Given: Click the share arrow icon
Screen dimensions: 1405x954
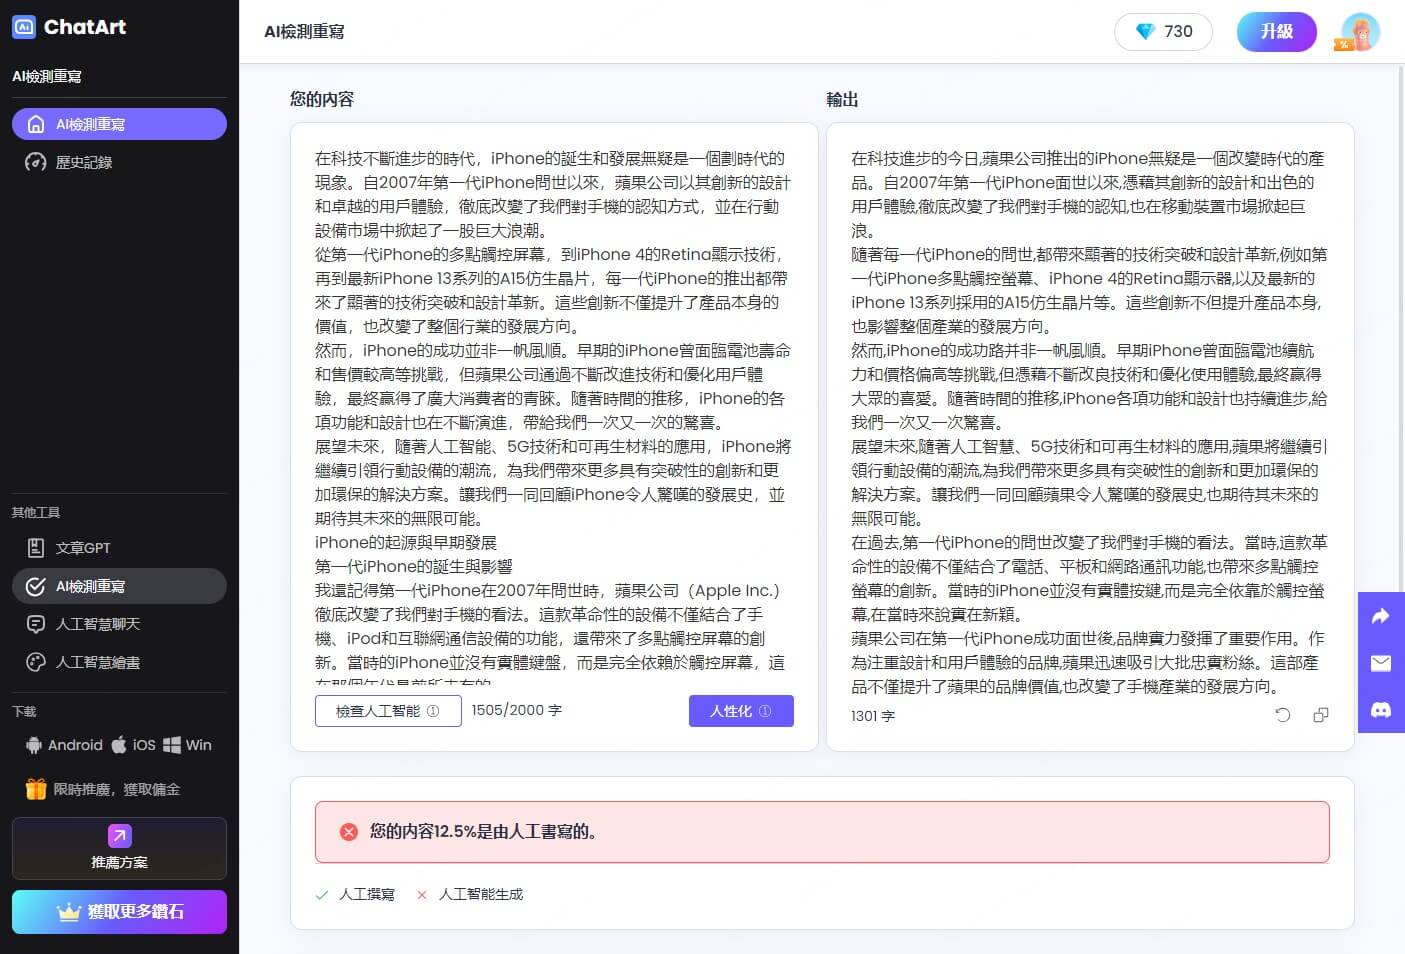Looking at the screenshot, I should coord(1381,616).
